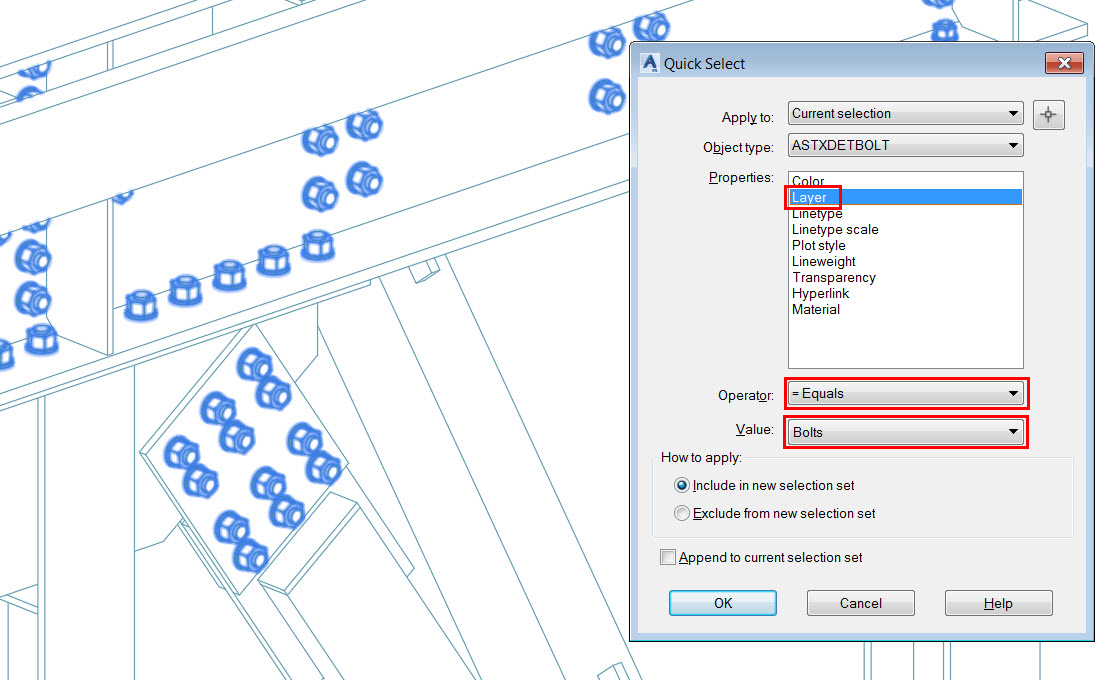
Task: Enable 'Append to current selection set'
Action: click(x=668, y=558)
